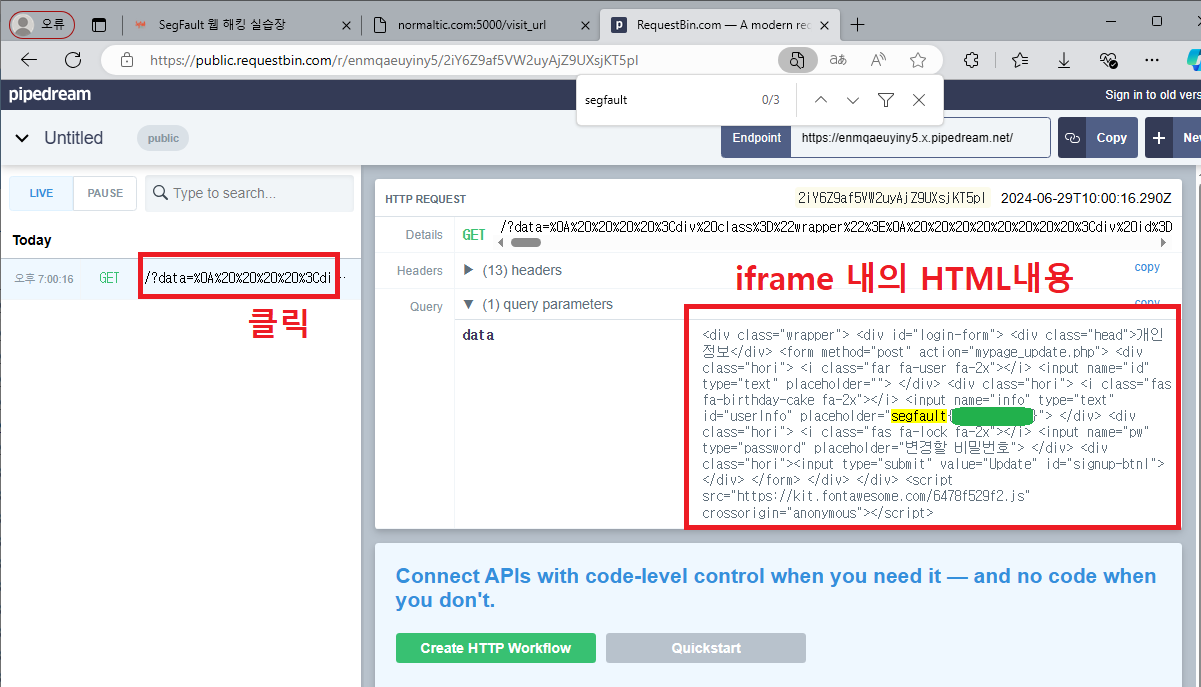This screenshot has width=1201, height=687.
Task: Click the Type to search field
Action: [x=248, y=192]
